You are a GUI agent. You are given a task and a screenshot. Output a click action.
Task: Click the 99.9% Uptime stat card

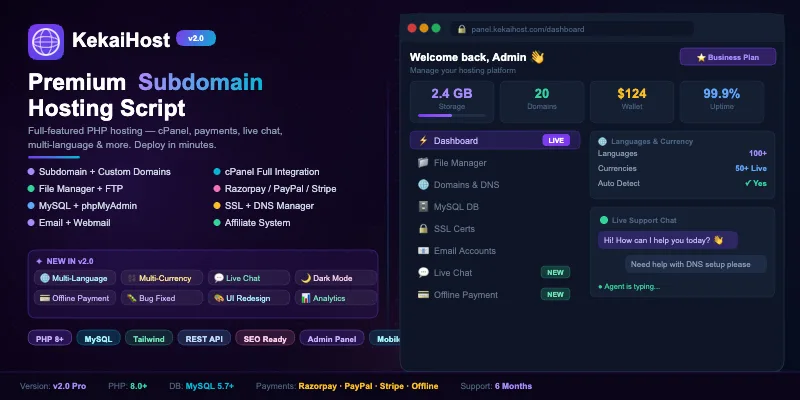[722, 102]
